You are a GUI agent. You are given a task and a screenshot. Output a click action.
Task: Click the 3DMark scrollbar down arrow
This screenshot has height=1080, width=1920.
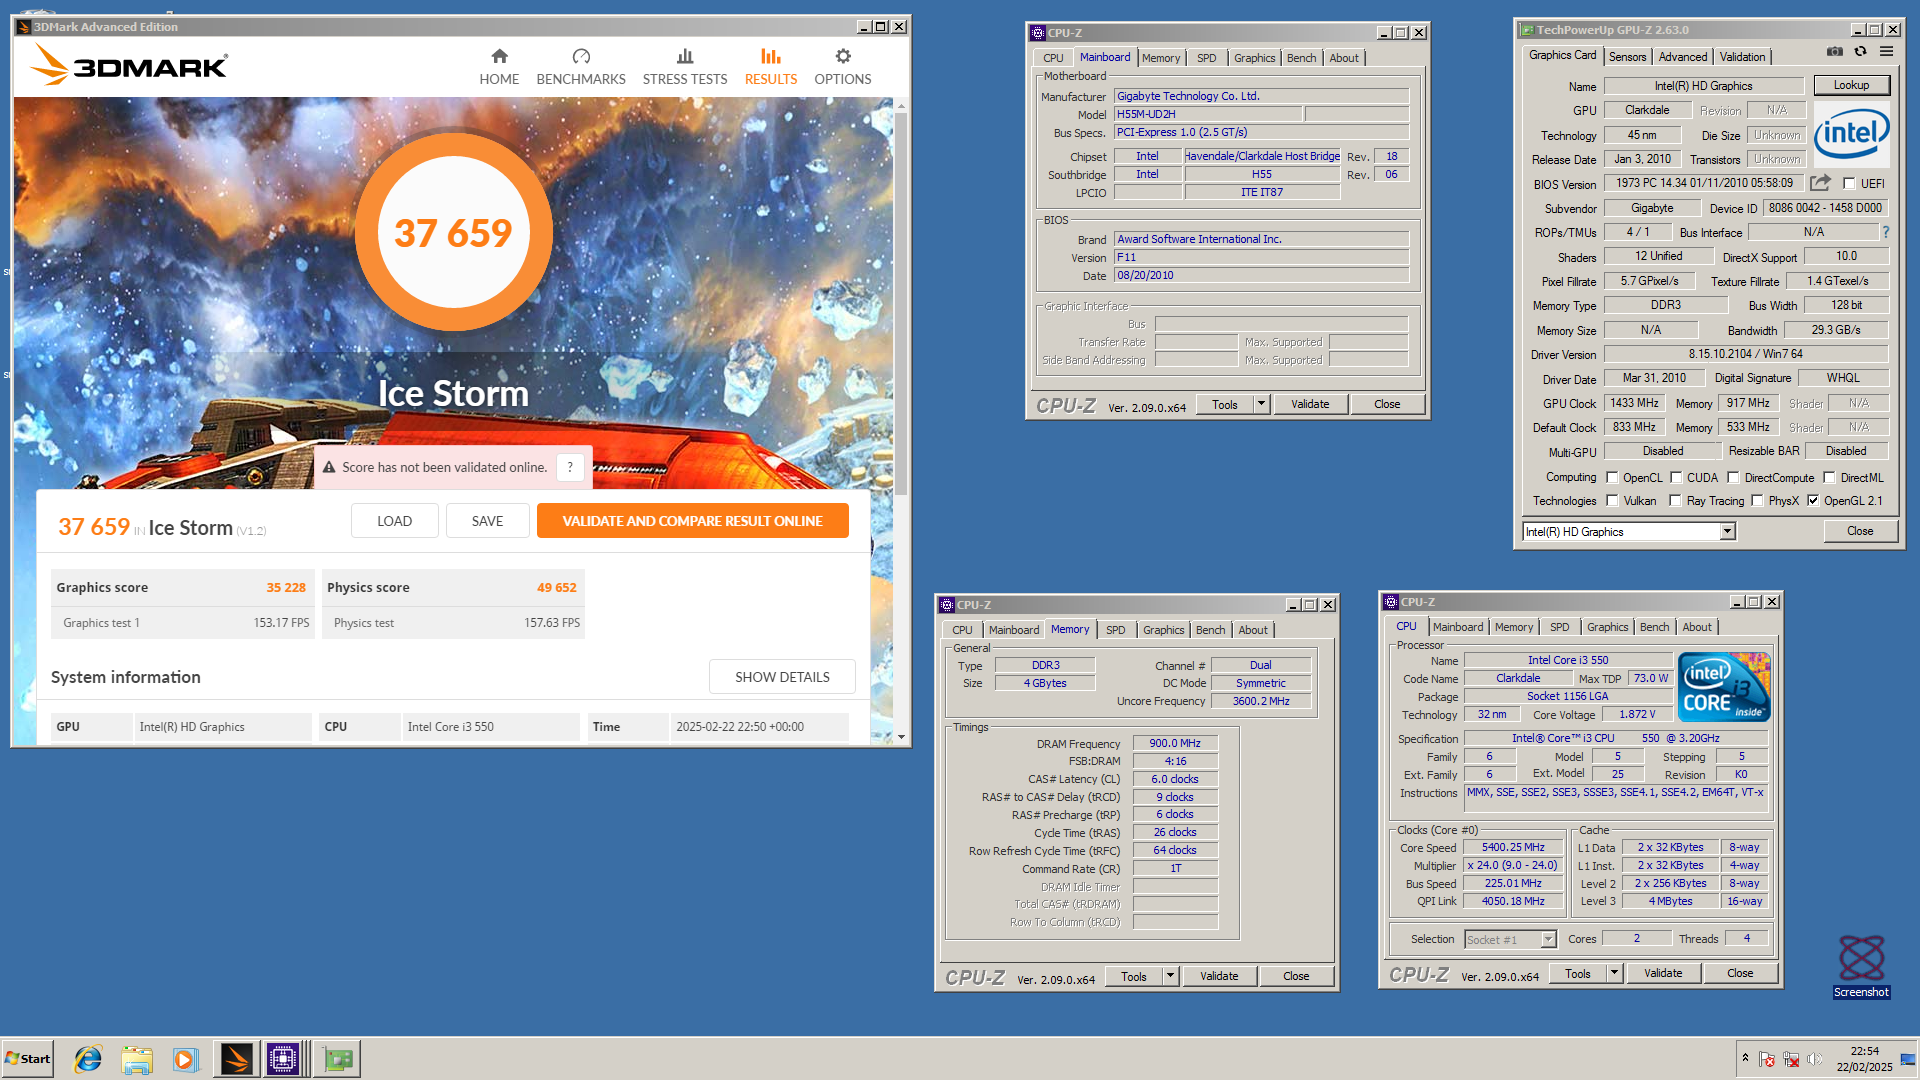(901, 737)
